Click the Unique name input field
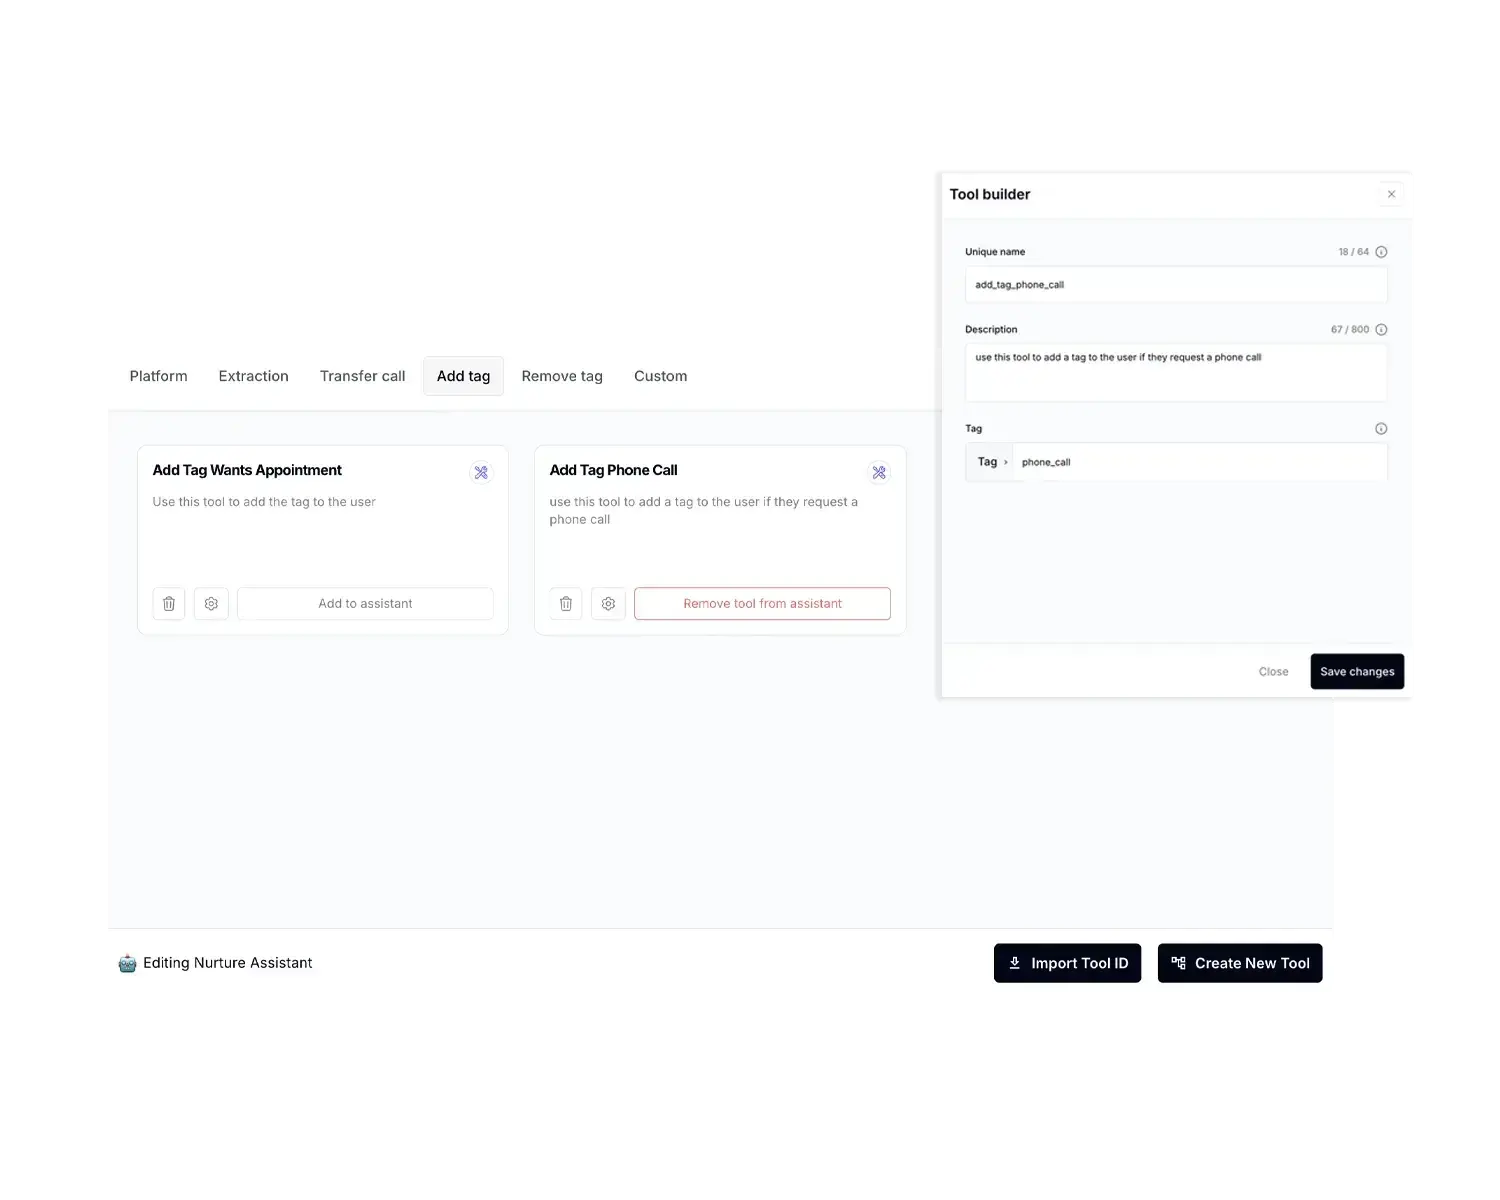1500x1200 pixels. [x=1175, y=285]
